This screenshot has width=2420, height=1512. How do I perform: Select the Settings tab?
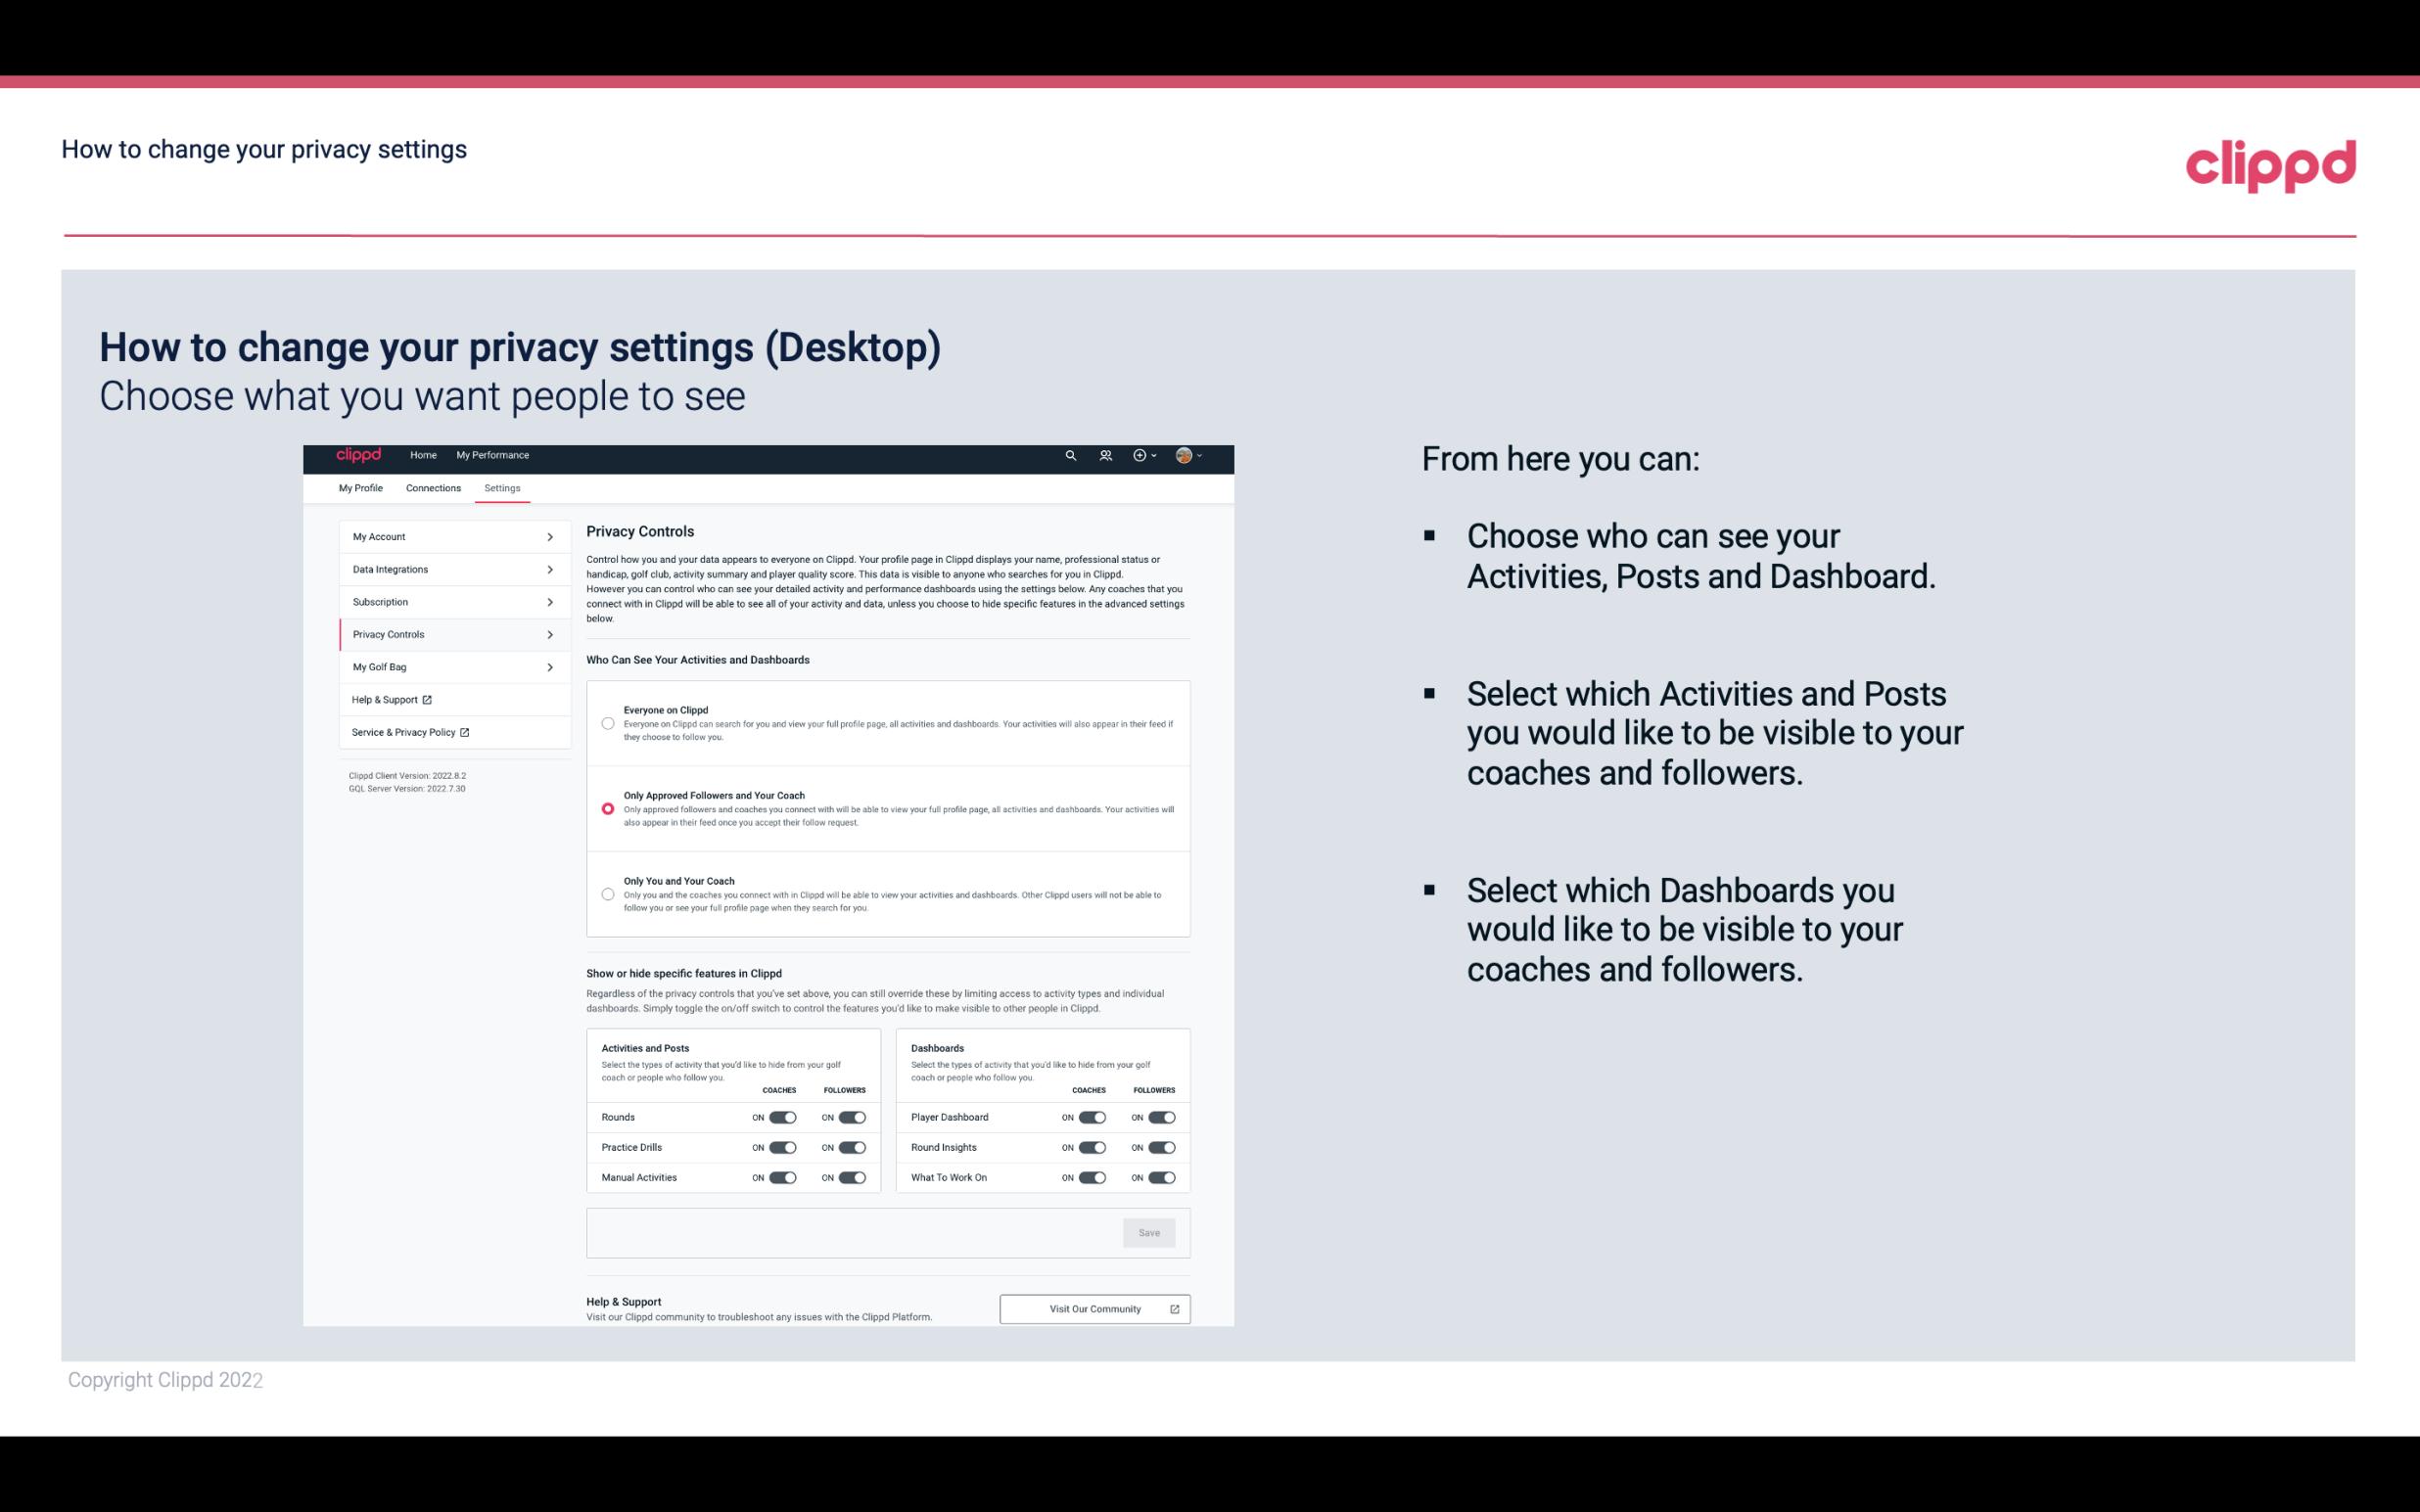pos(500,487)
